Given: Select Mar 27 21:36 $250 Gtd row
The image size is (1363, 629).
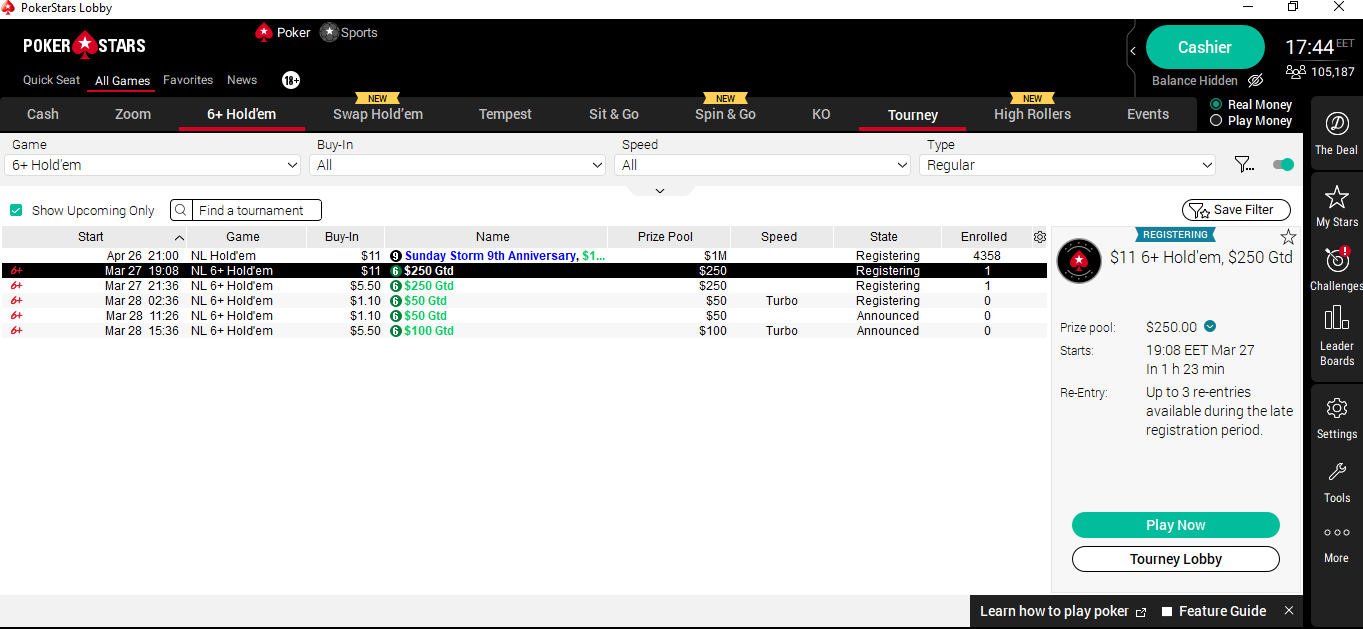Looking at the screenshot, I should tap(524, 286).
